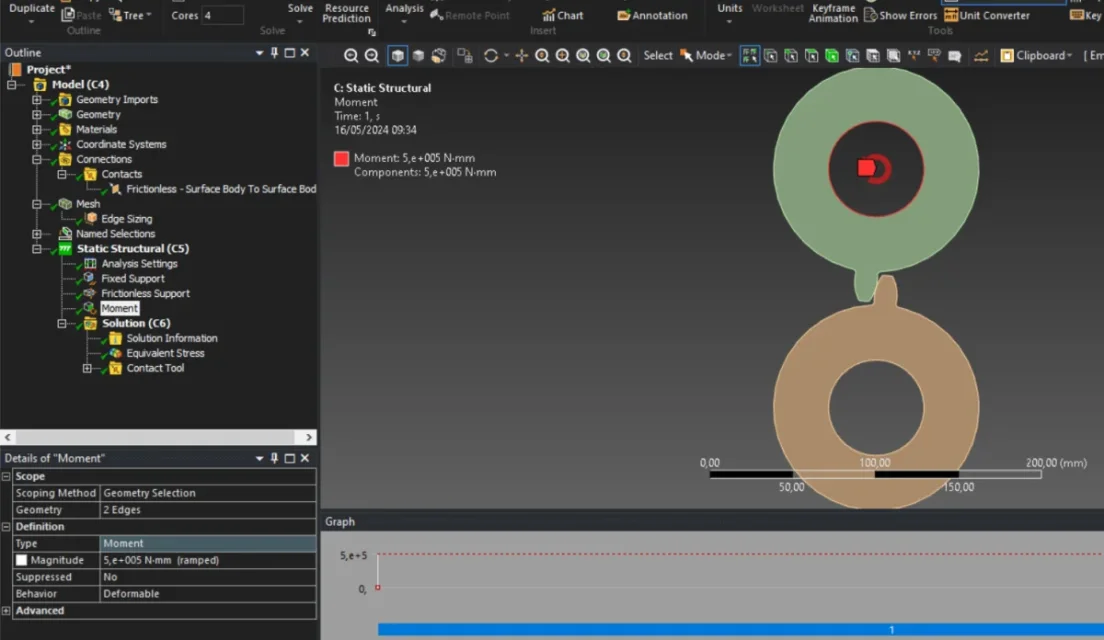1104x640 pixels.
Task: Click the Cores number input field
Action: [222, 16]
